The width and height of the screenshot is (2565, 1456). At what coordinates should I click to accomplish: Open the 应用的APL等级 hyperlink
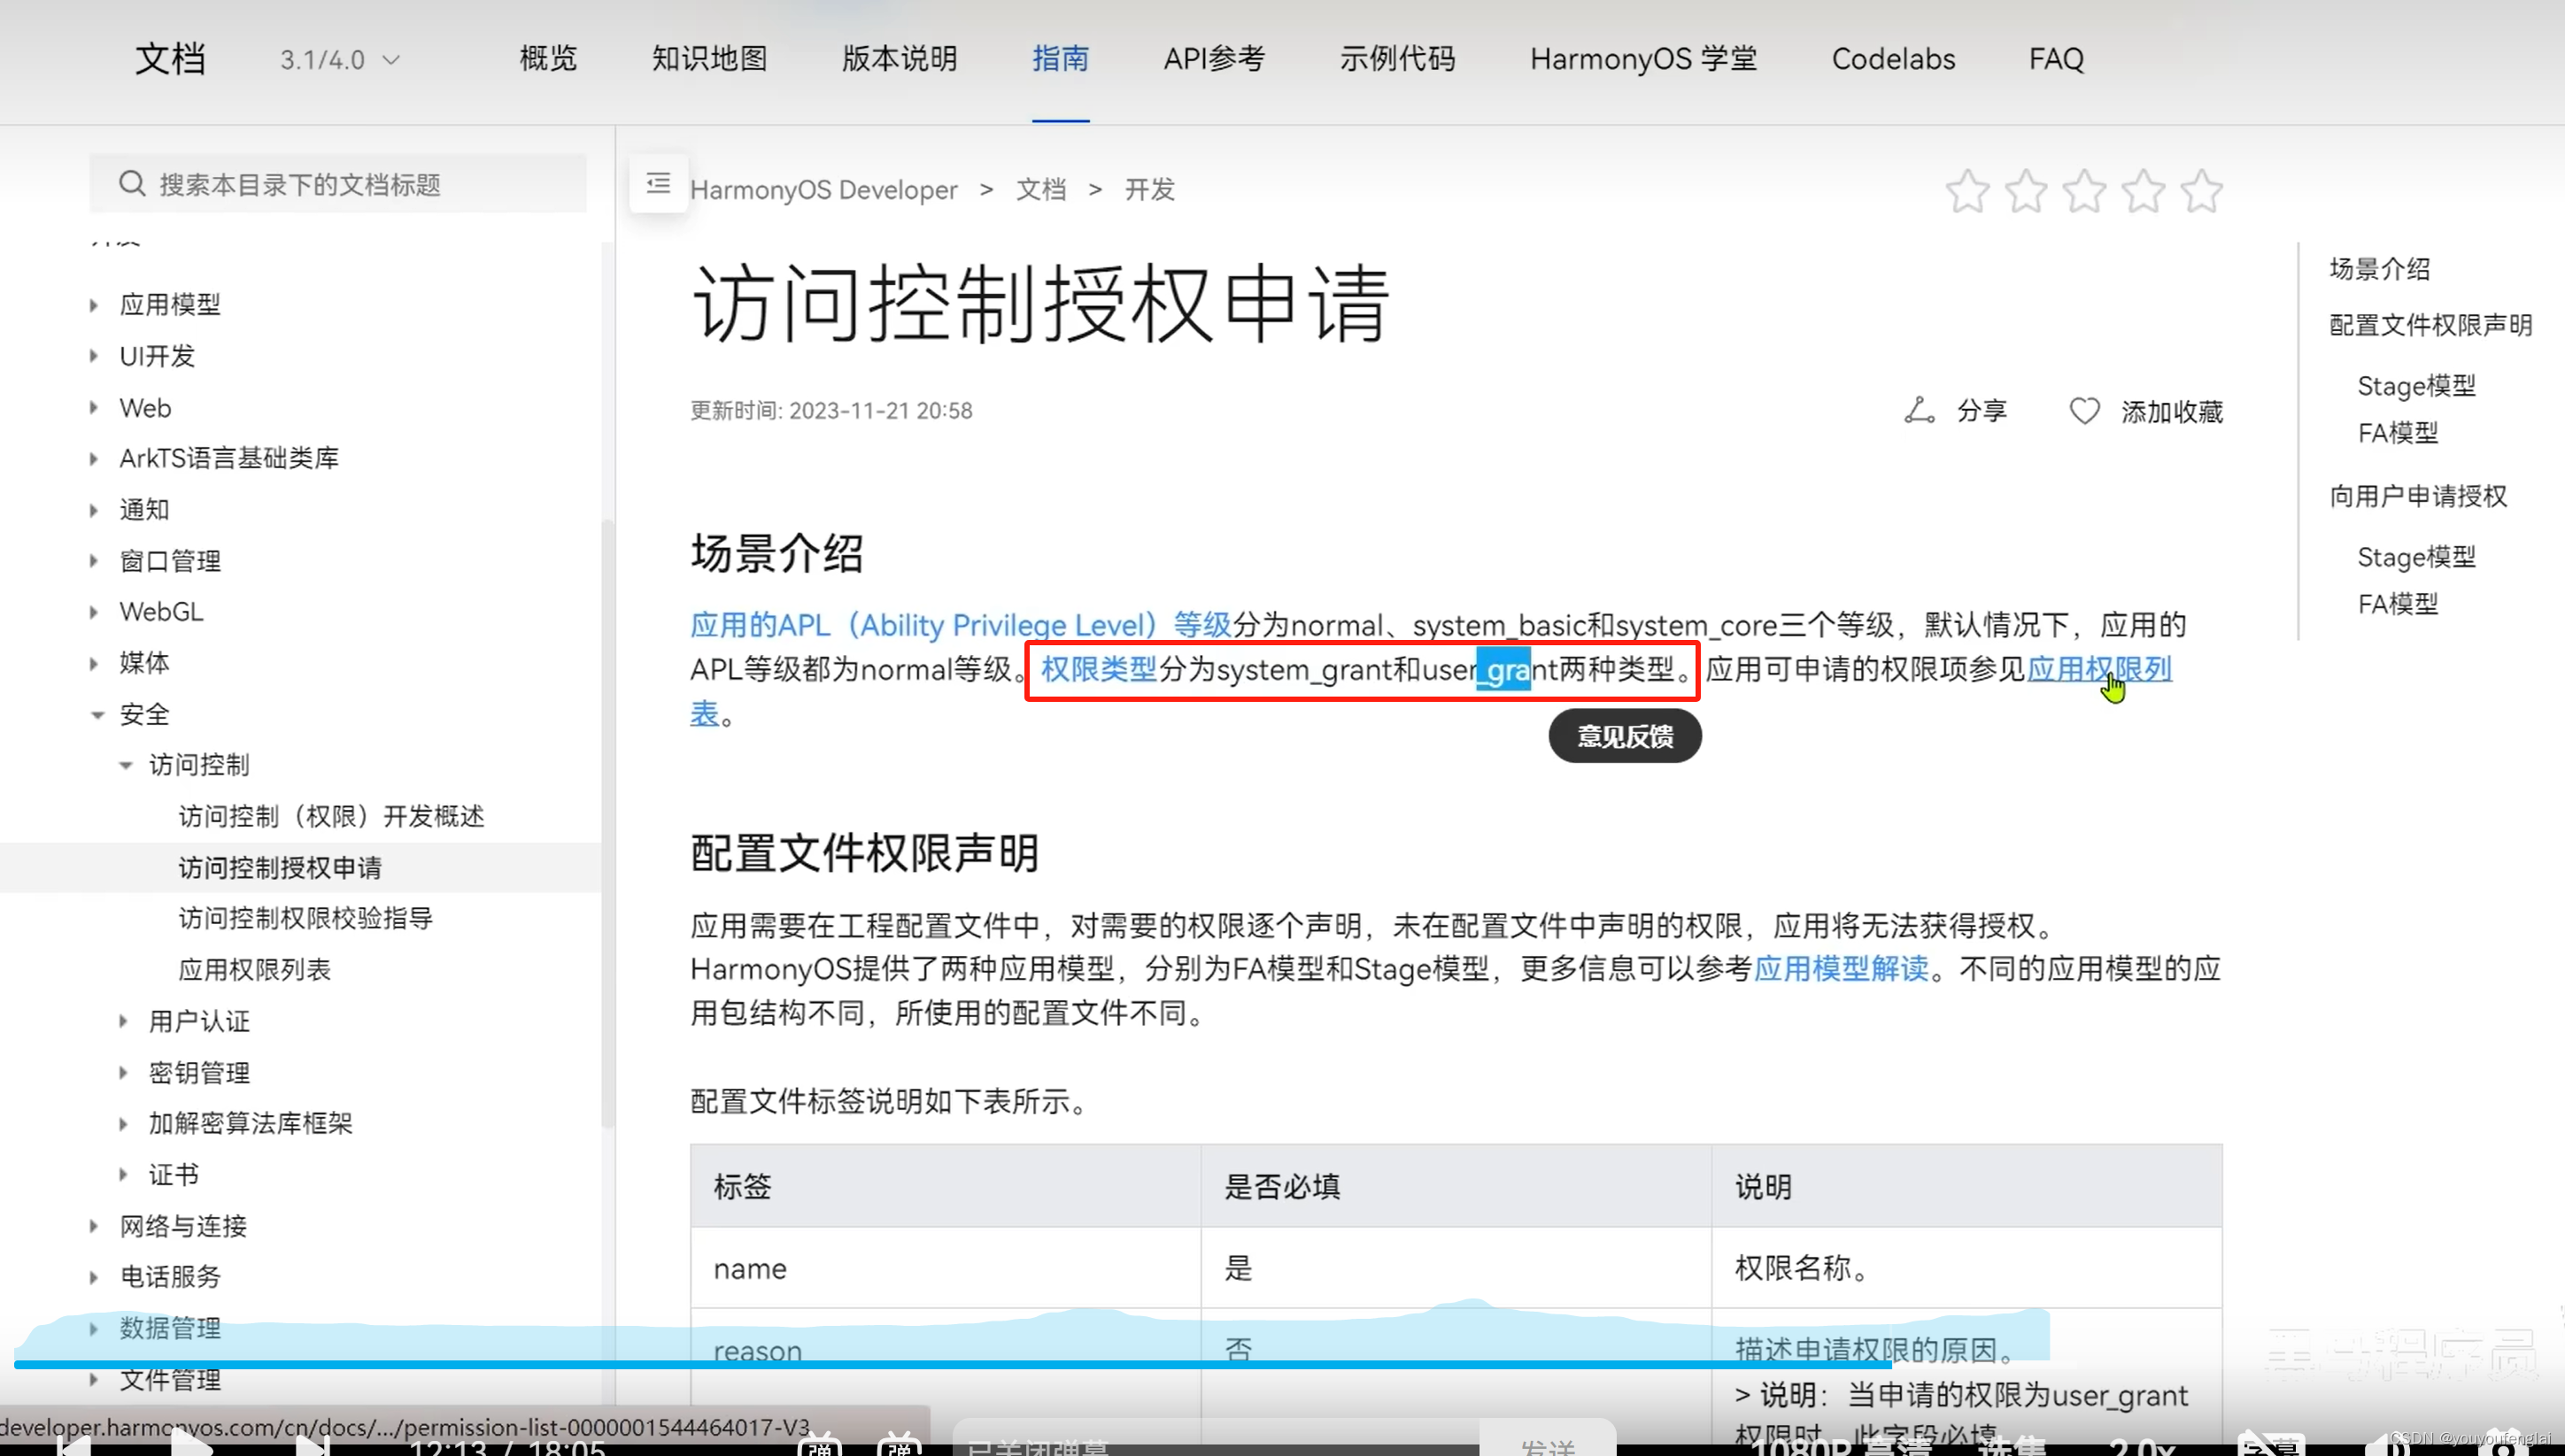pos(960,625)
